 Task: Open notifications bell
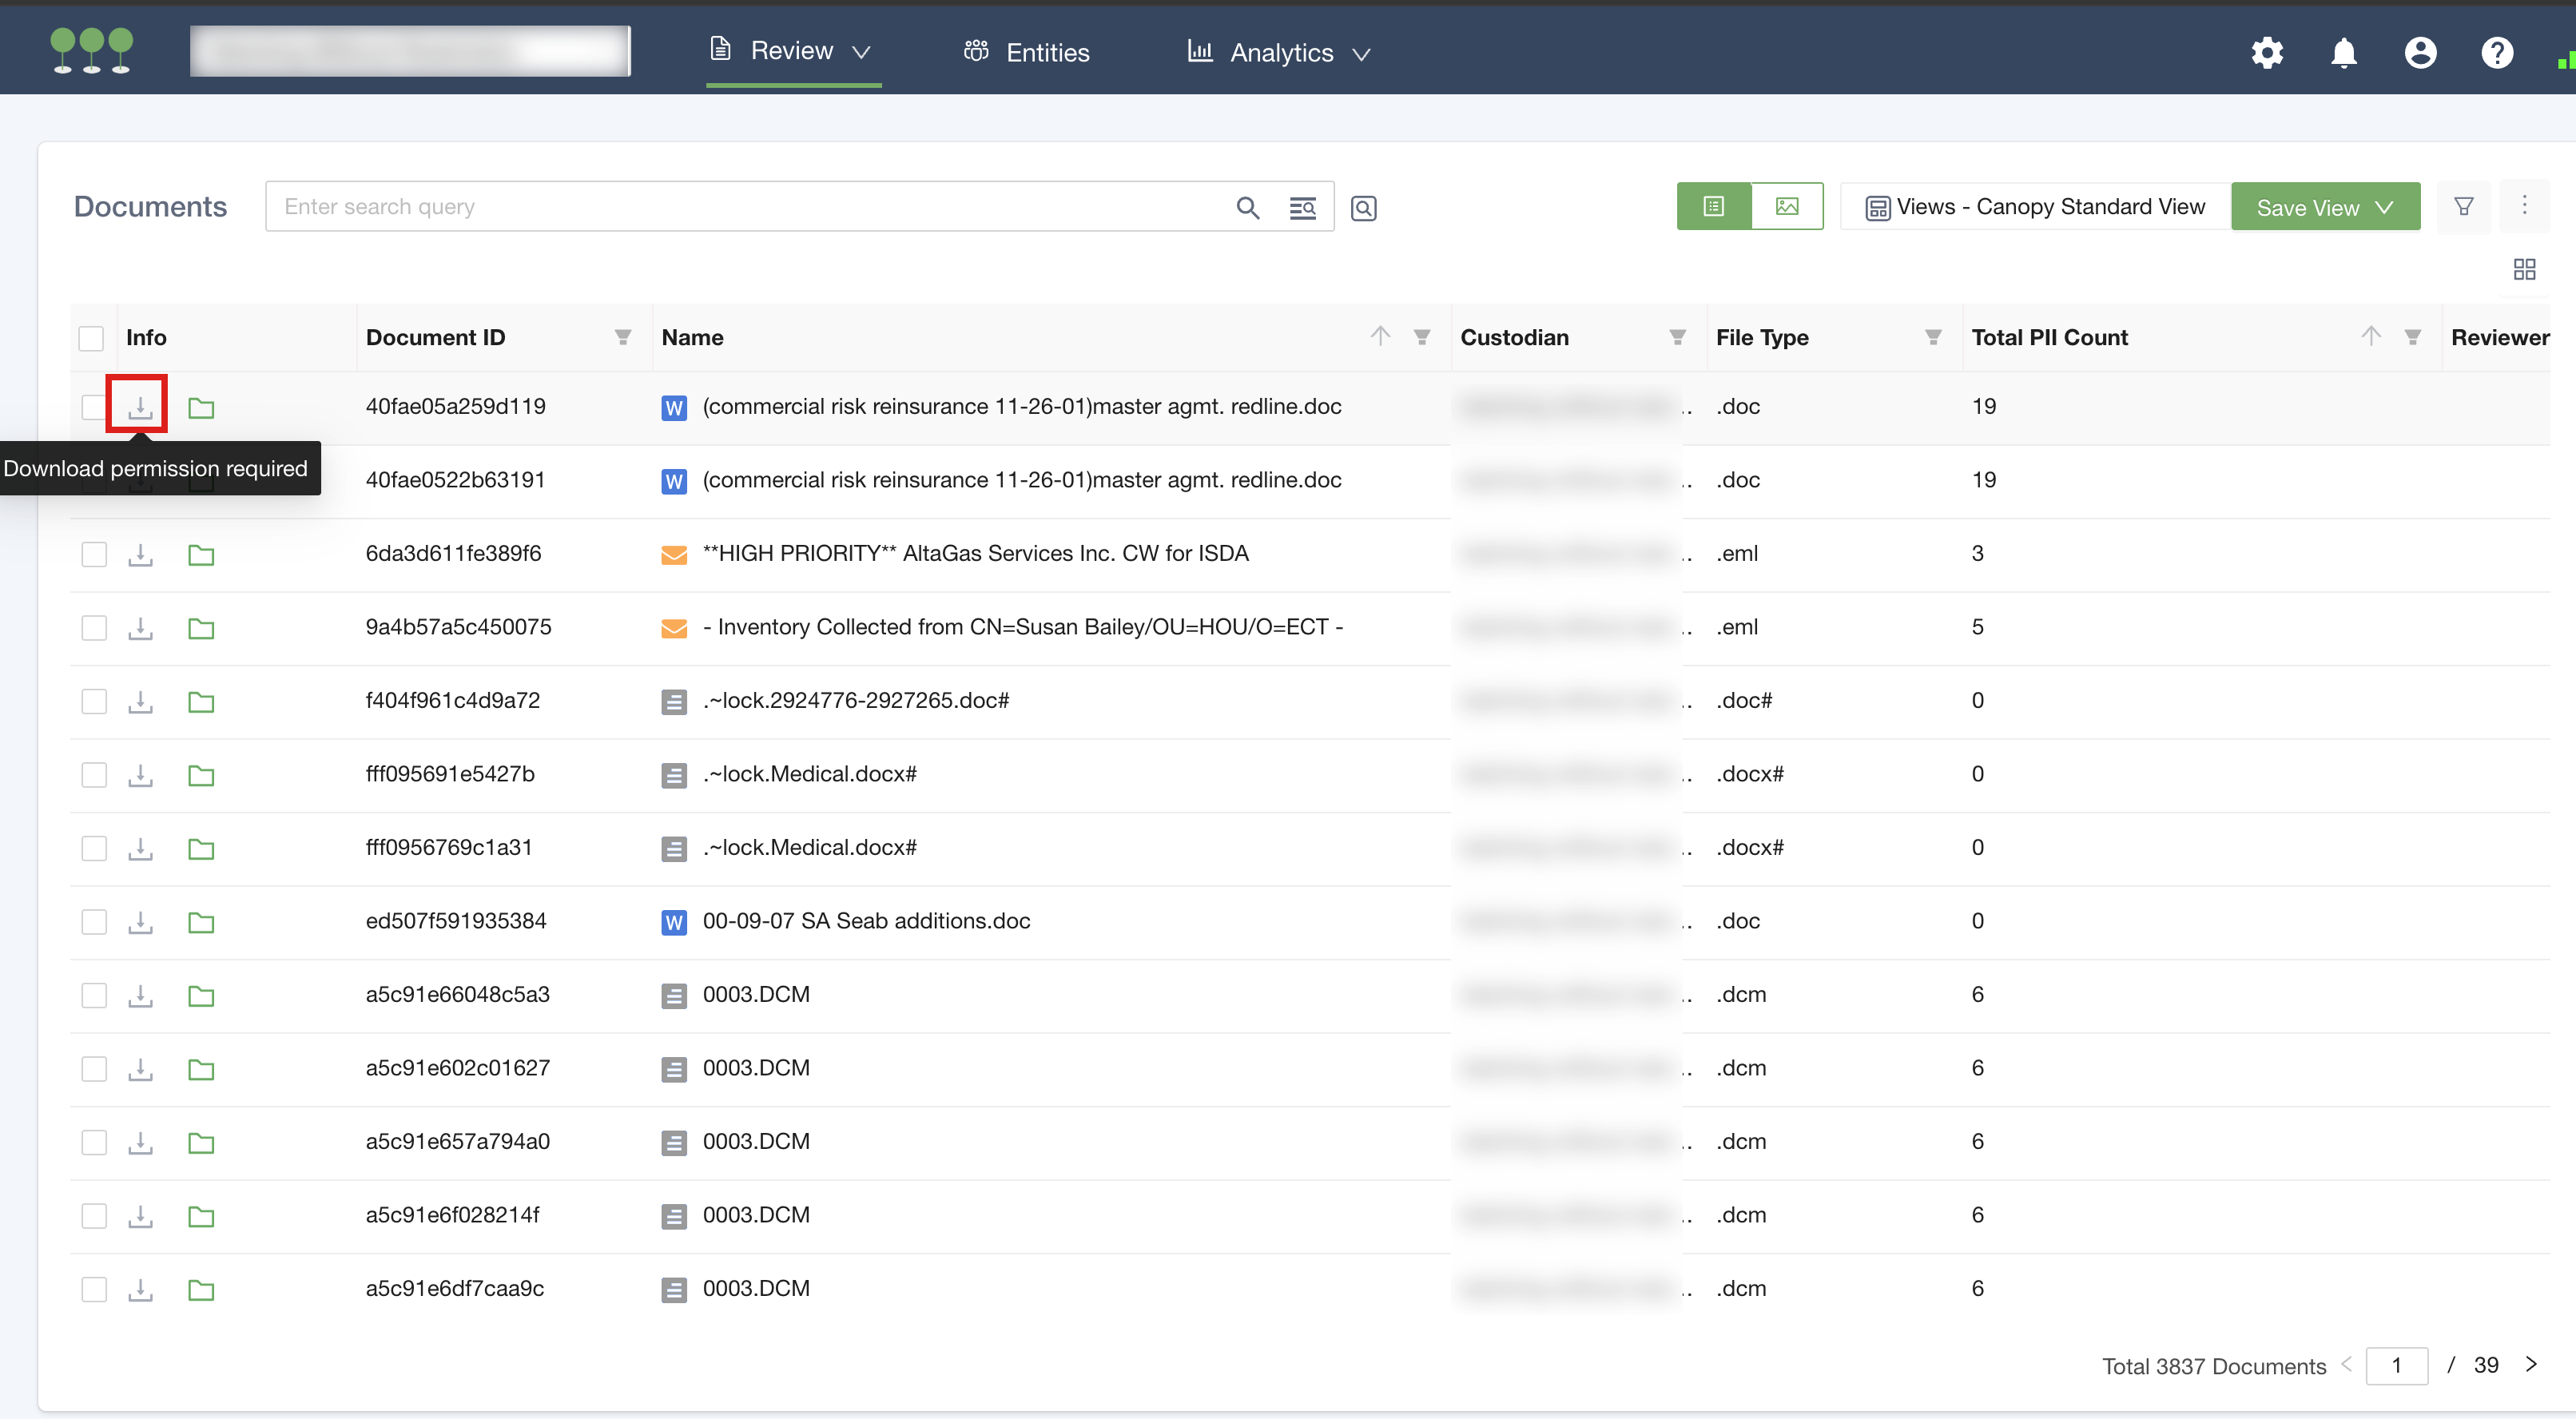[x=2343, y=52]
